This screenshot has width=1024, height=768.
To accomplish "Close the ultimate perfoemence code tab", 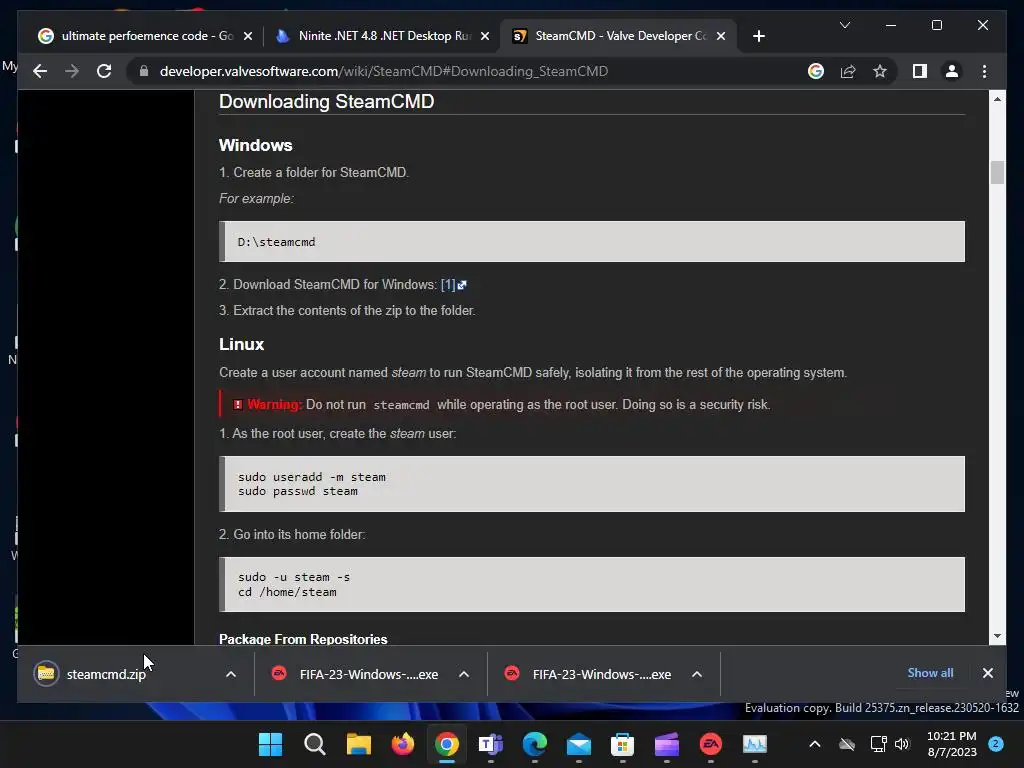I will click(x=248, y=36).
